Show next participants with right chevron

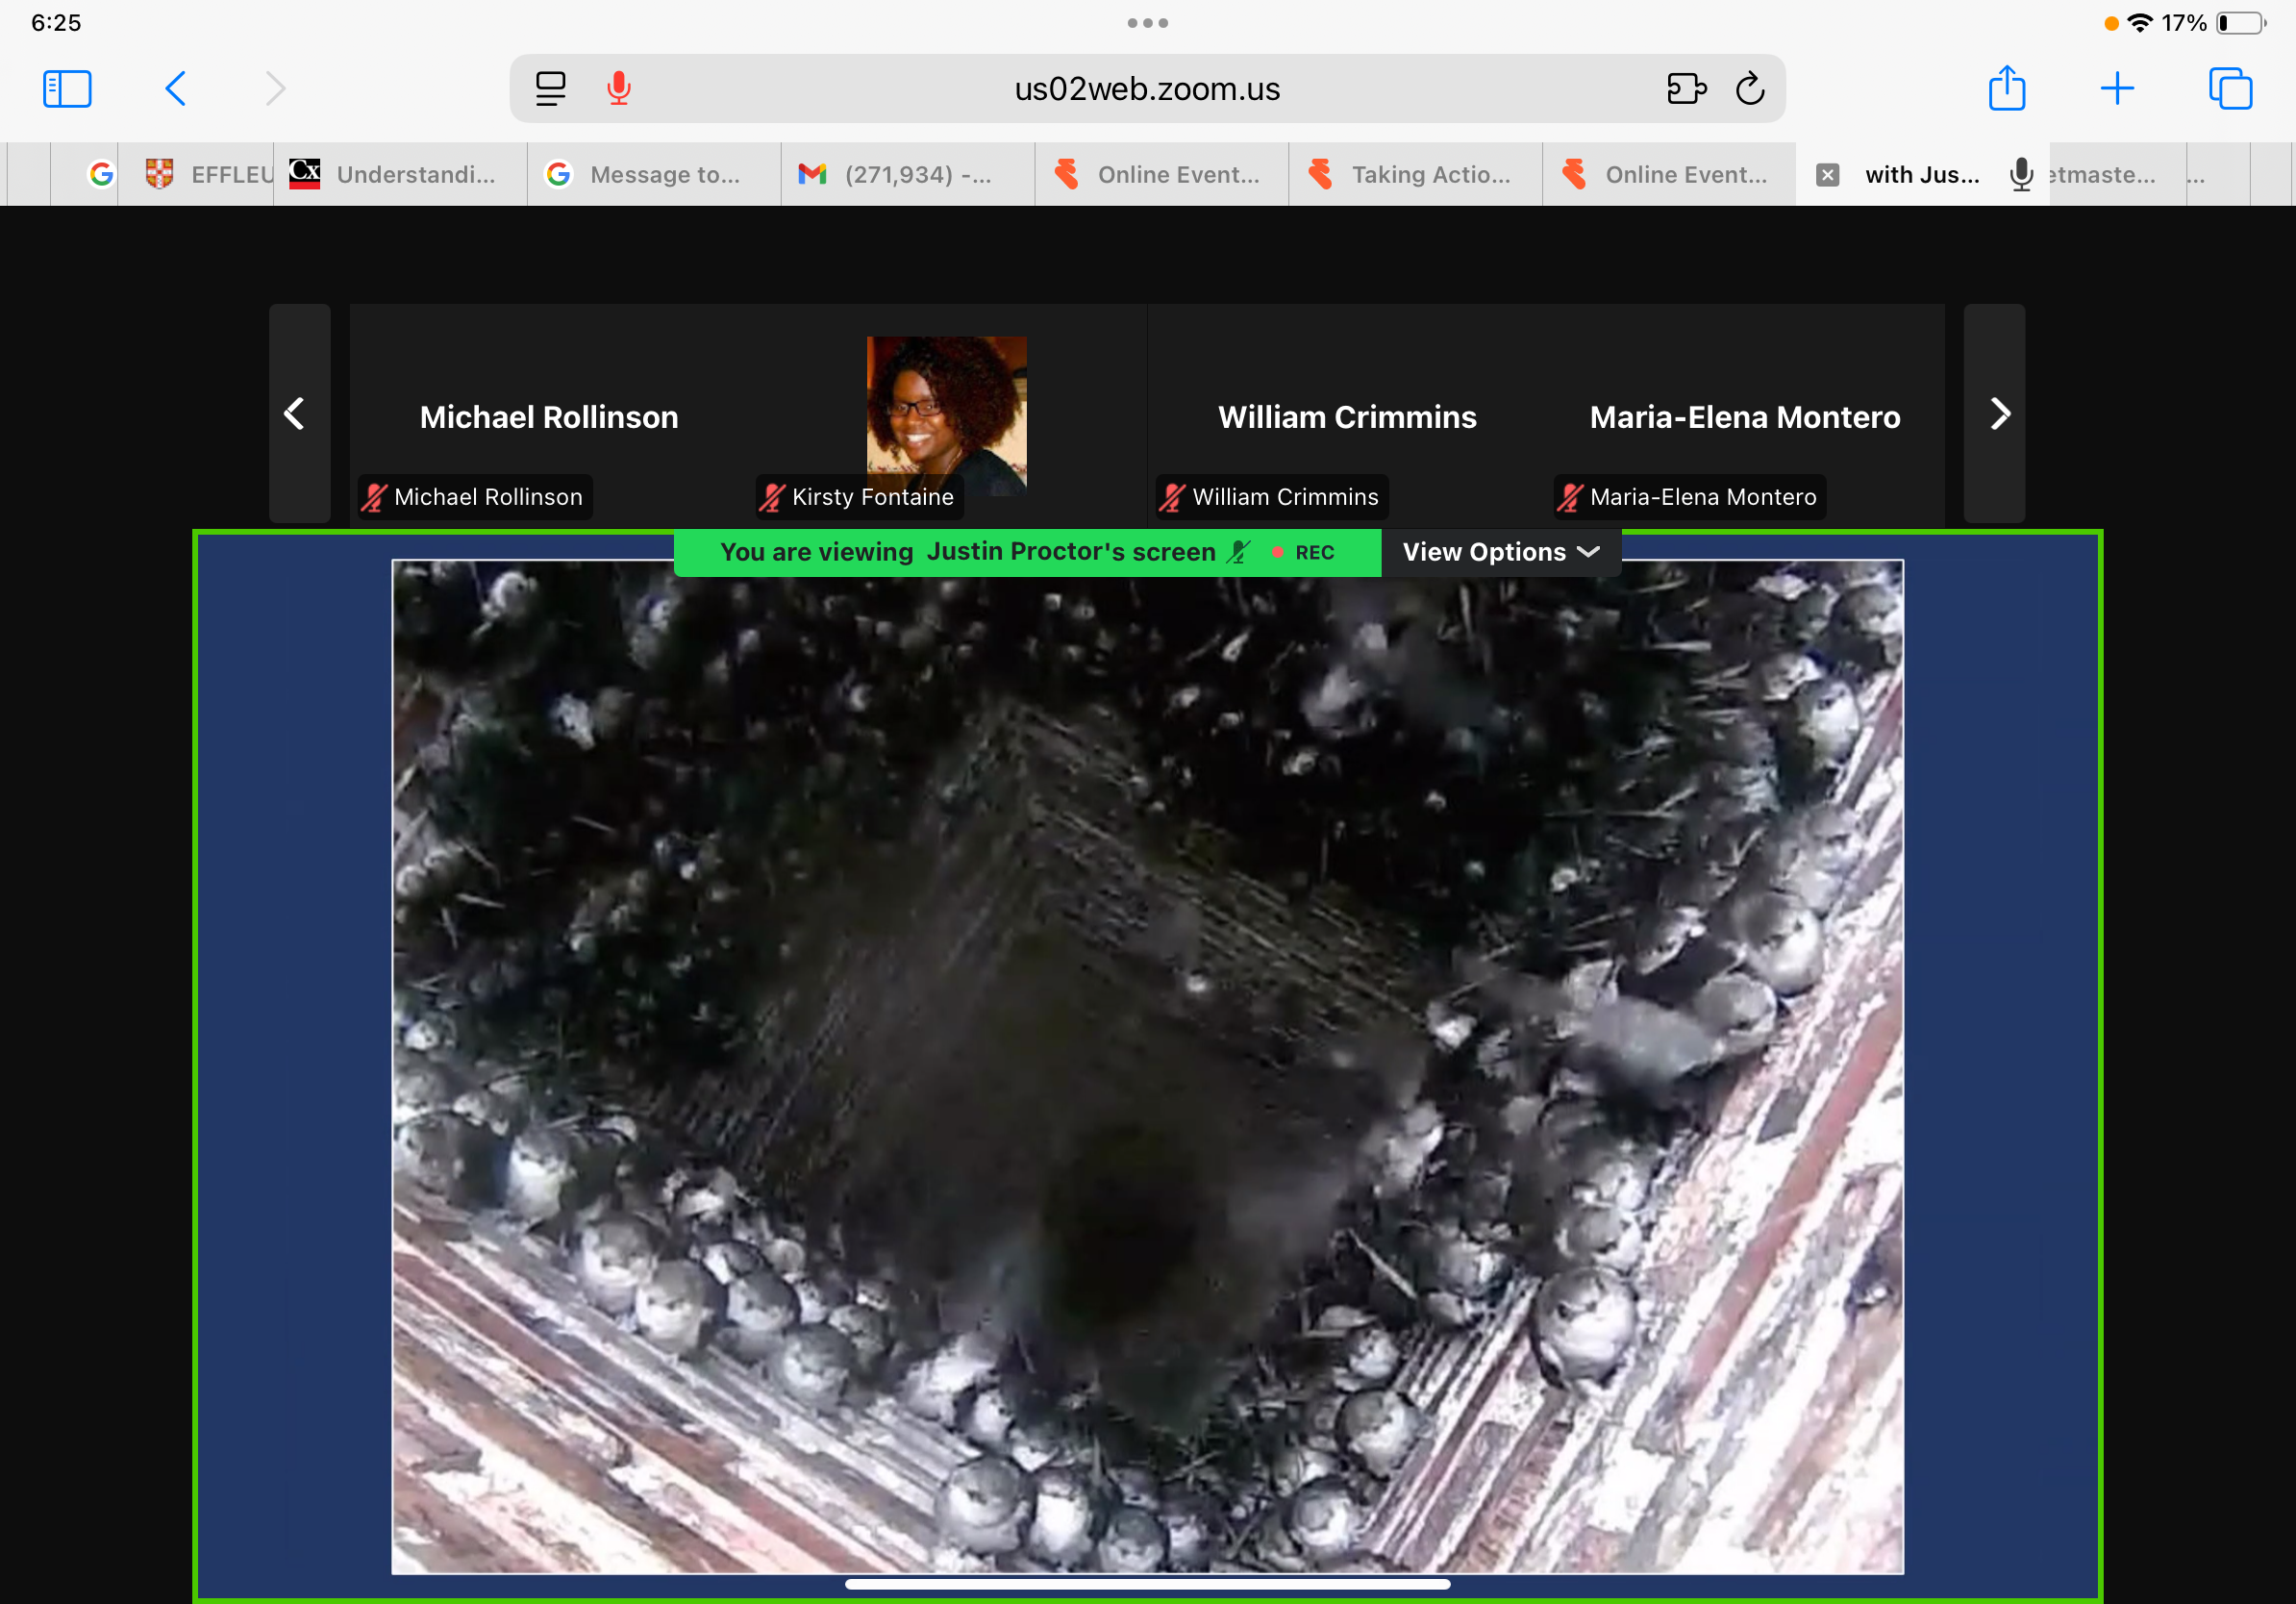tap(1998, 414)
